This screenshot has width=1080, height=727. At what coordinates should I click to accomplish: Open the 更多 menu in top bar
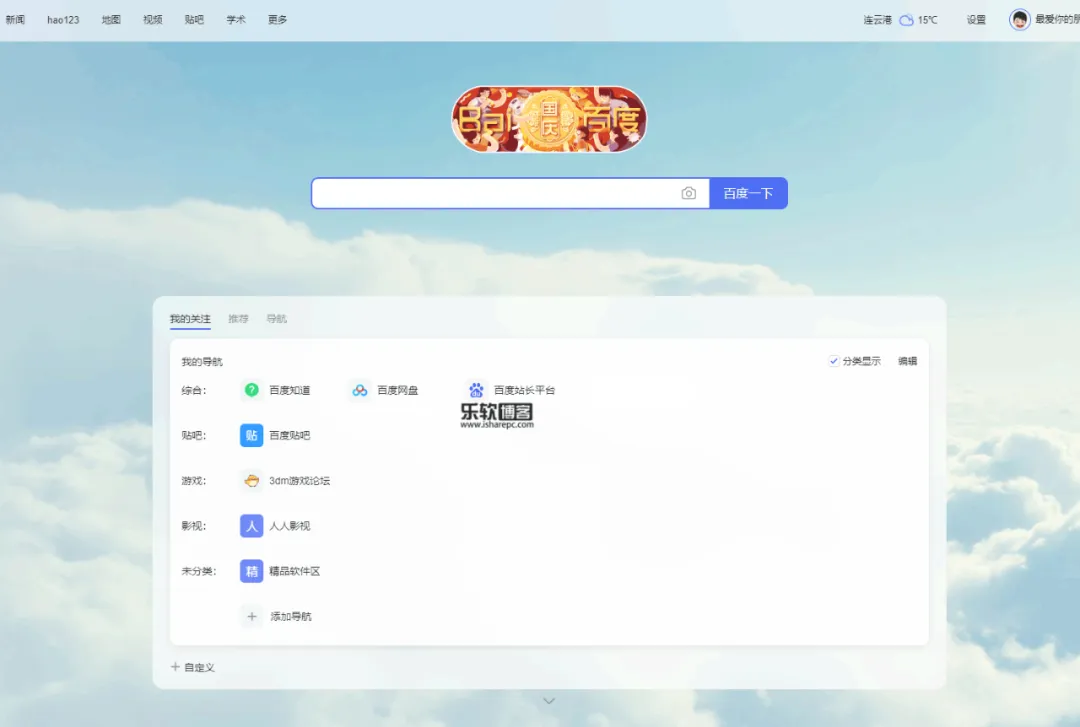point(277,20)
